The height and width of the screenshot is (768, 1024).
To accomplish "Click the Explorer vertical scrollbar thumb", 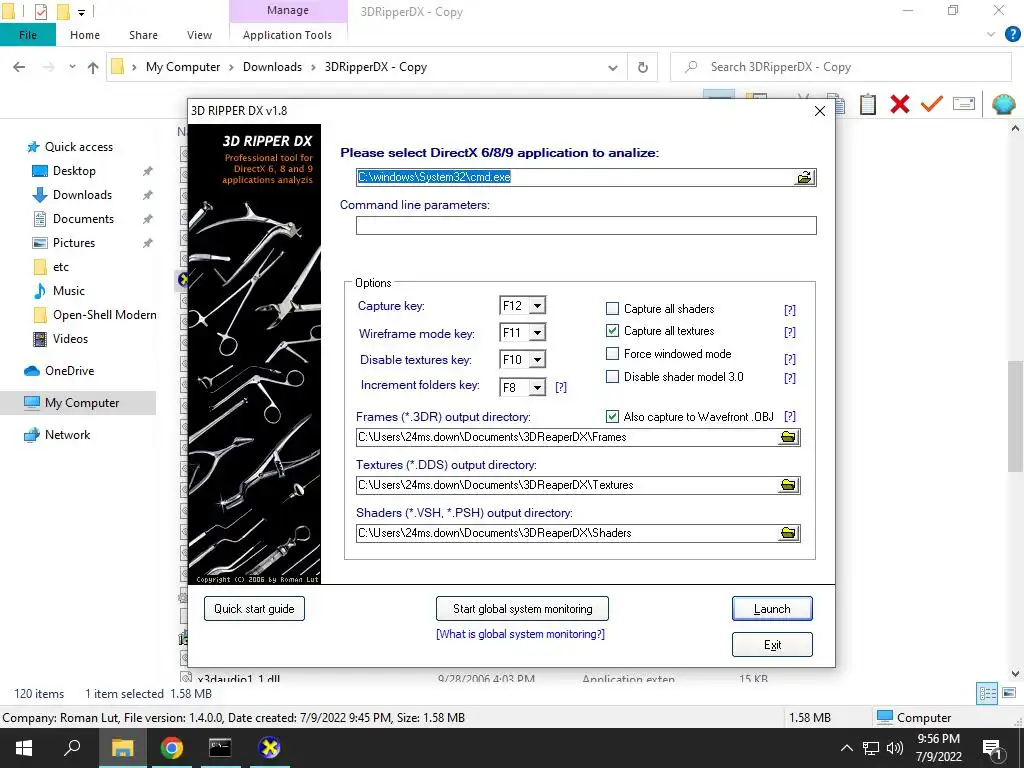I will (x=1015, y=415).
